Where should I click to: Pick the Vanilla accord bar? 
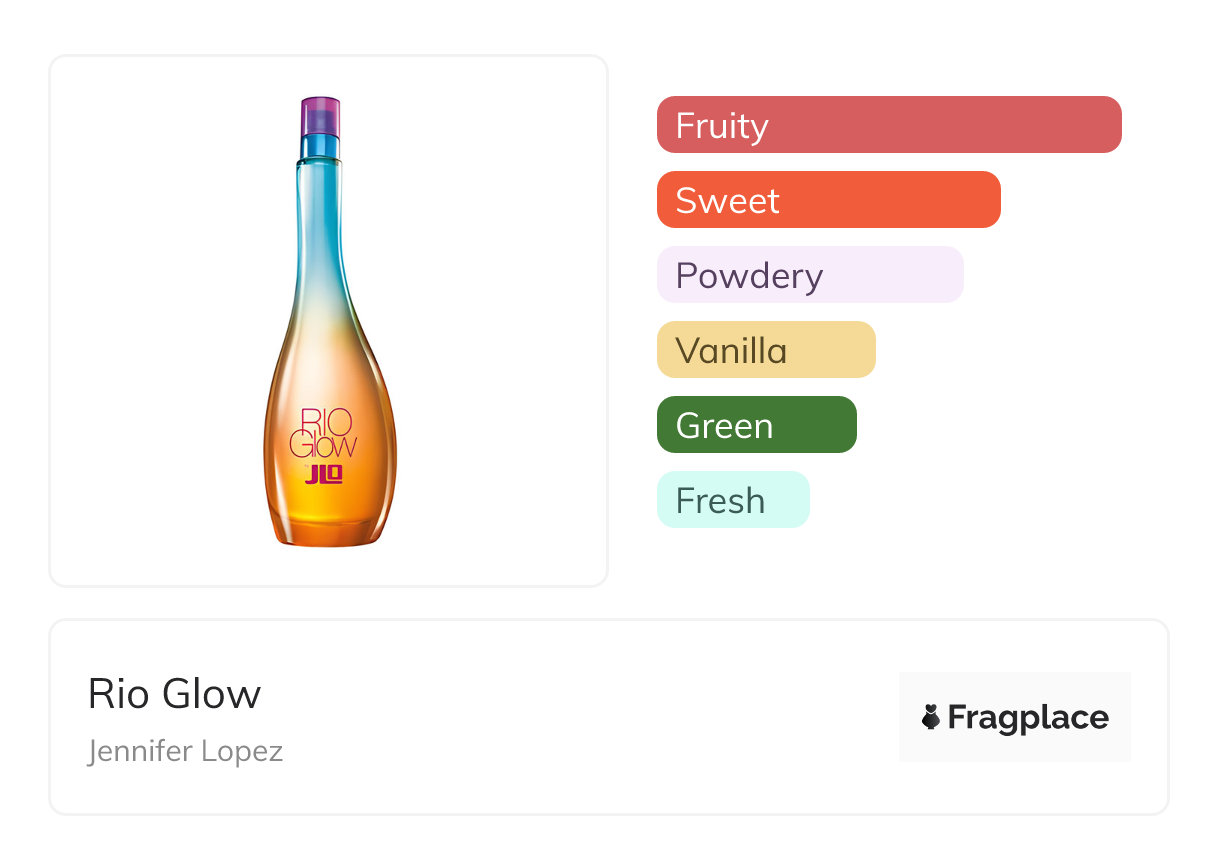(x=766, y=350)
